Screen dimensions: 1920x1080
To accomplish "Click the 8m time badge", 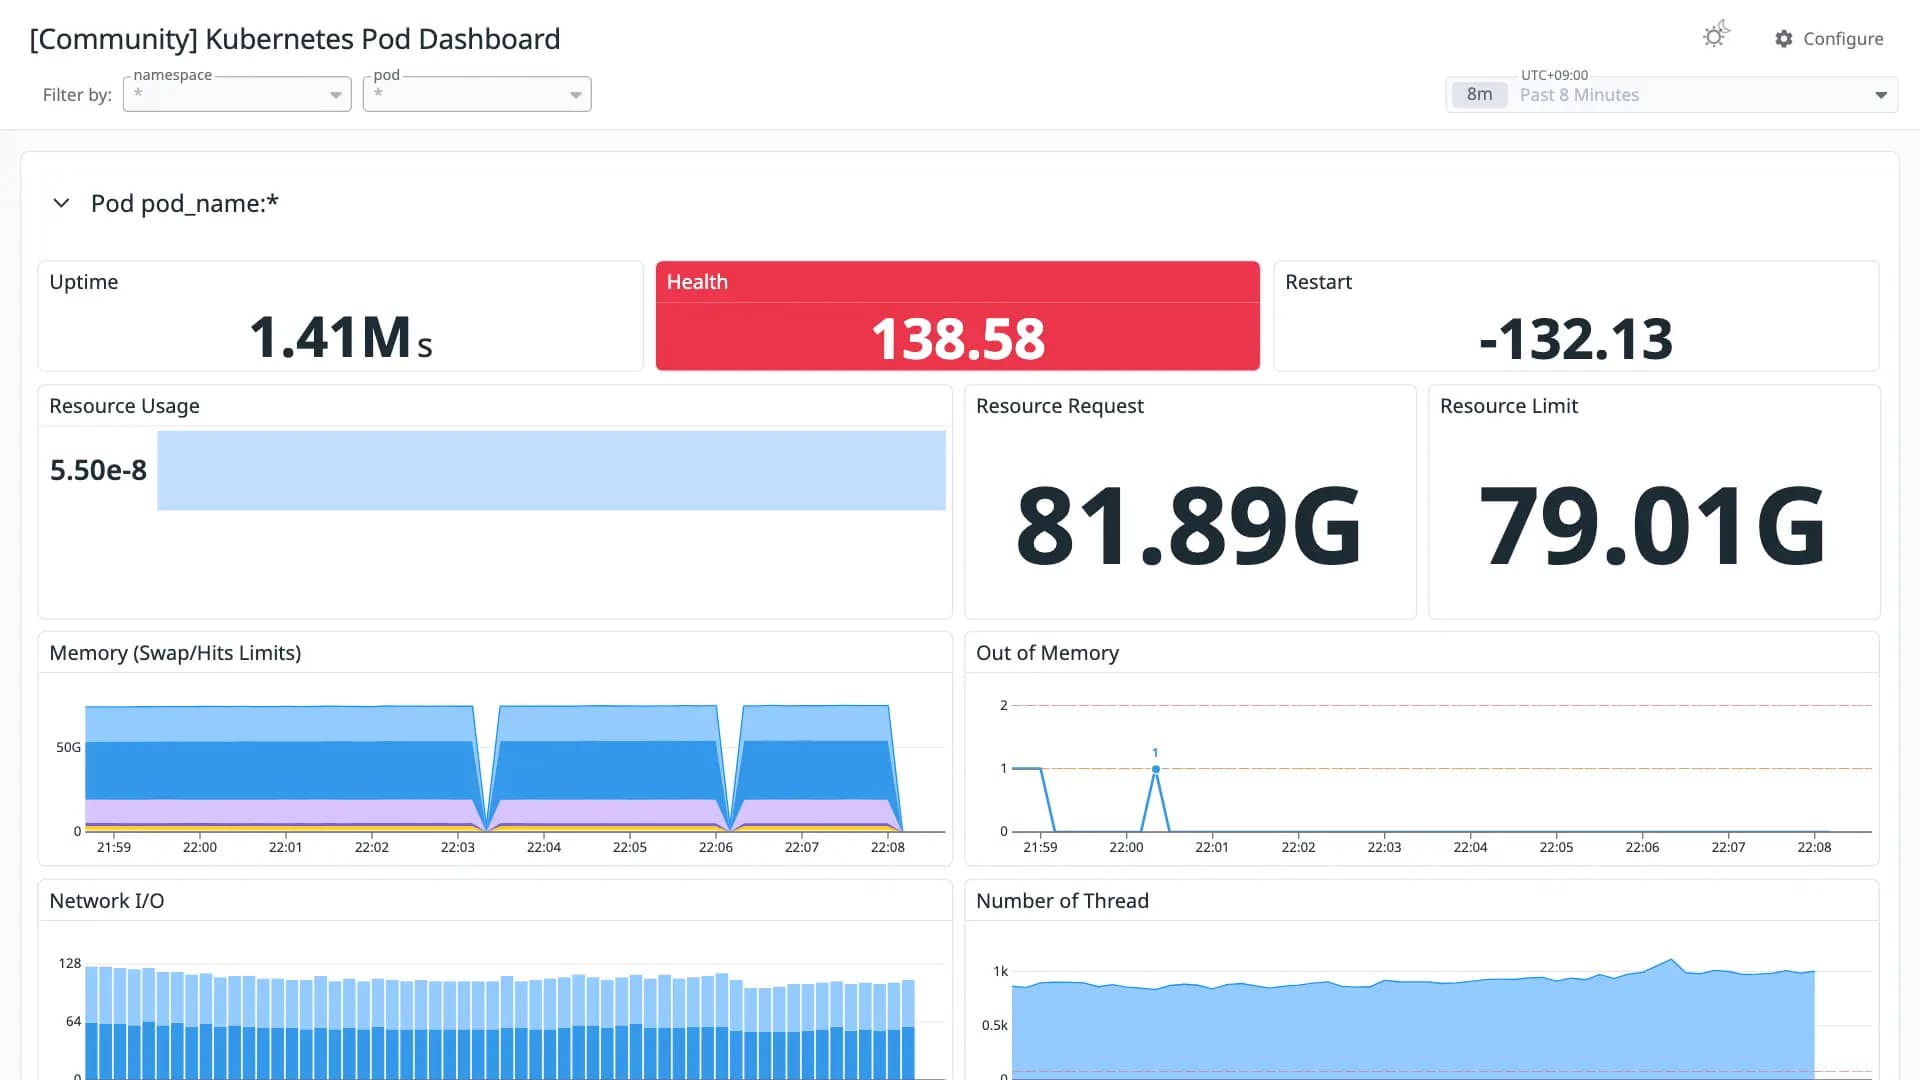I will pyautogui.click(x=1479, y=94).
